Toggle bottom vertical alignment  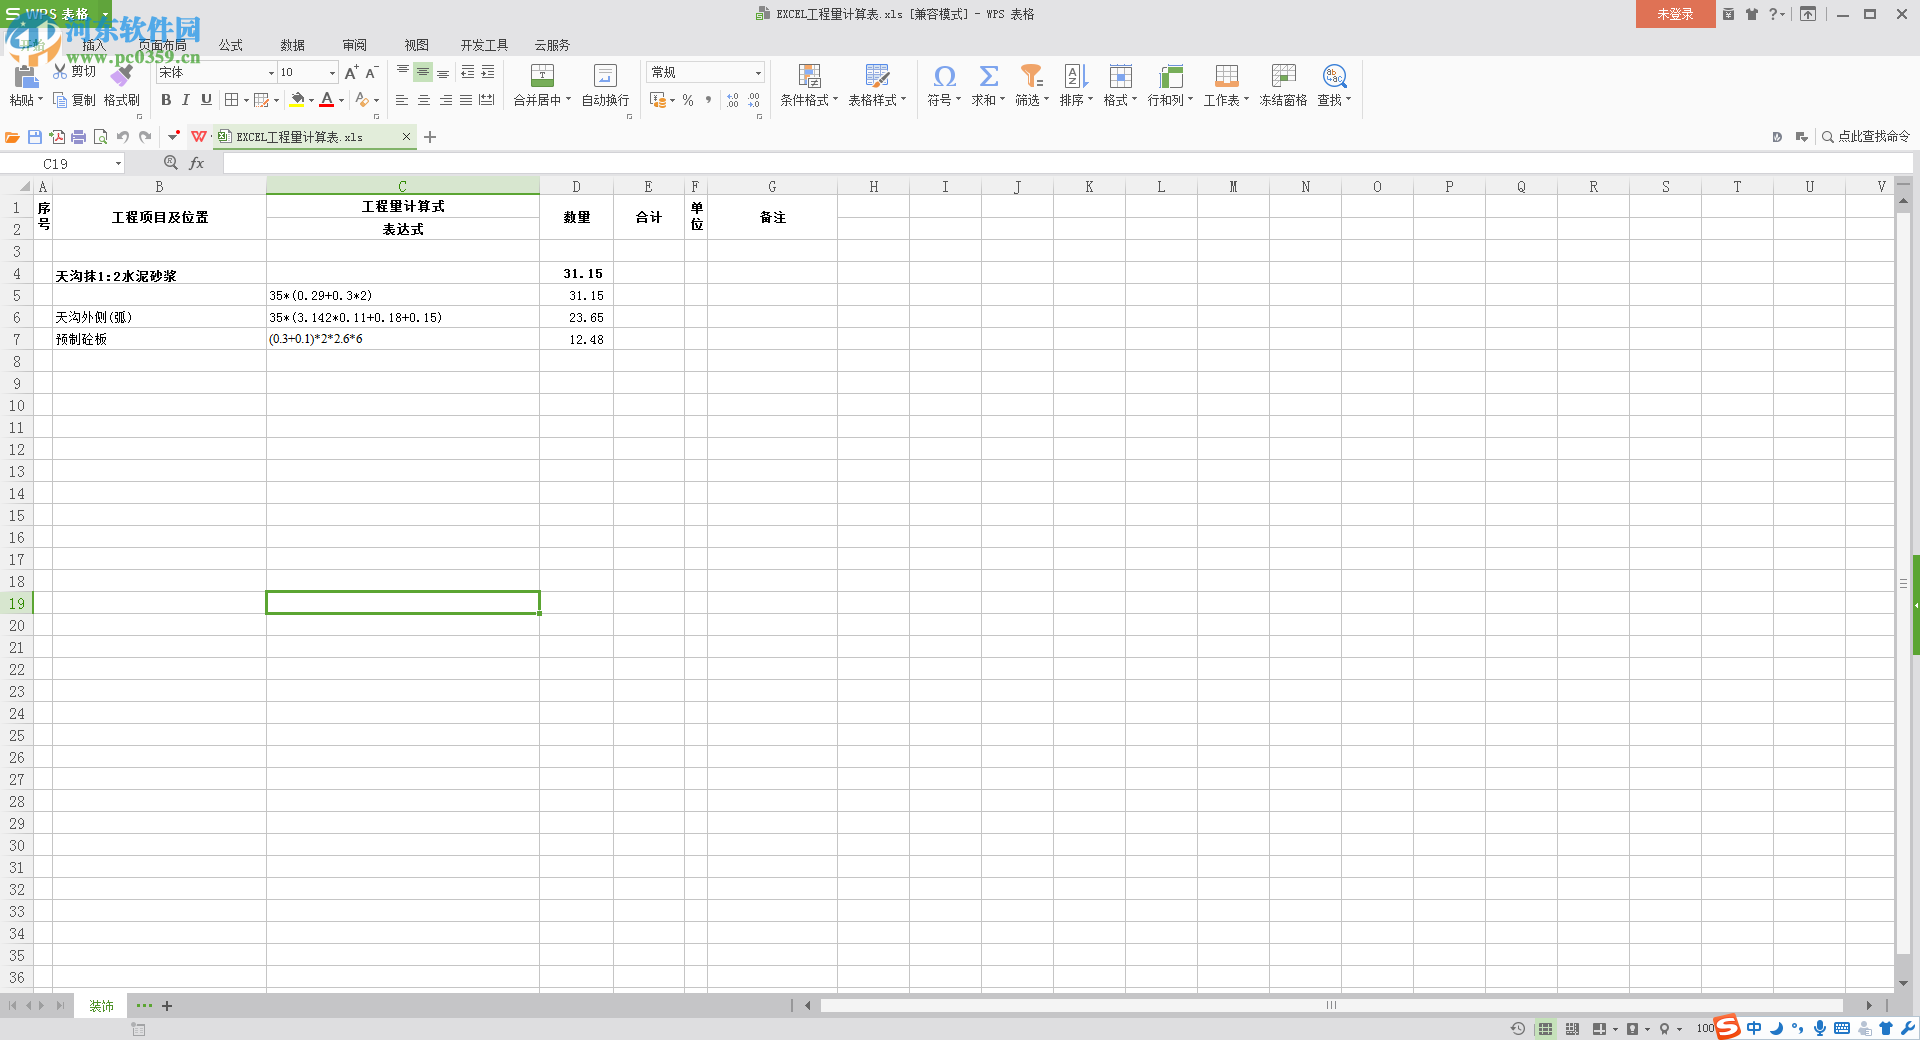point(443,72)
